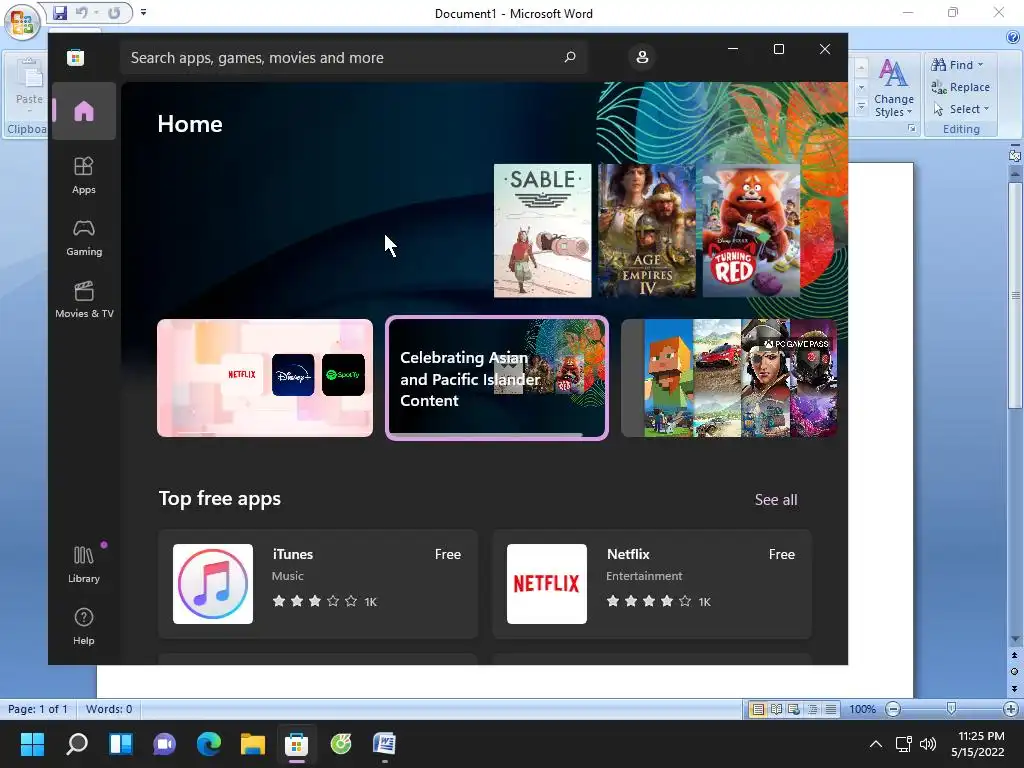The image size is (1024, 768).
Task: Open the Library in the Store sidebar
Action: point(84,564)
